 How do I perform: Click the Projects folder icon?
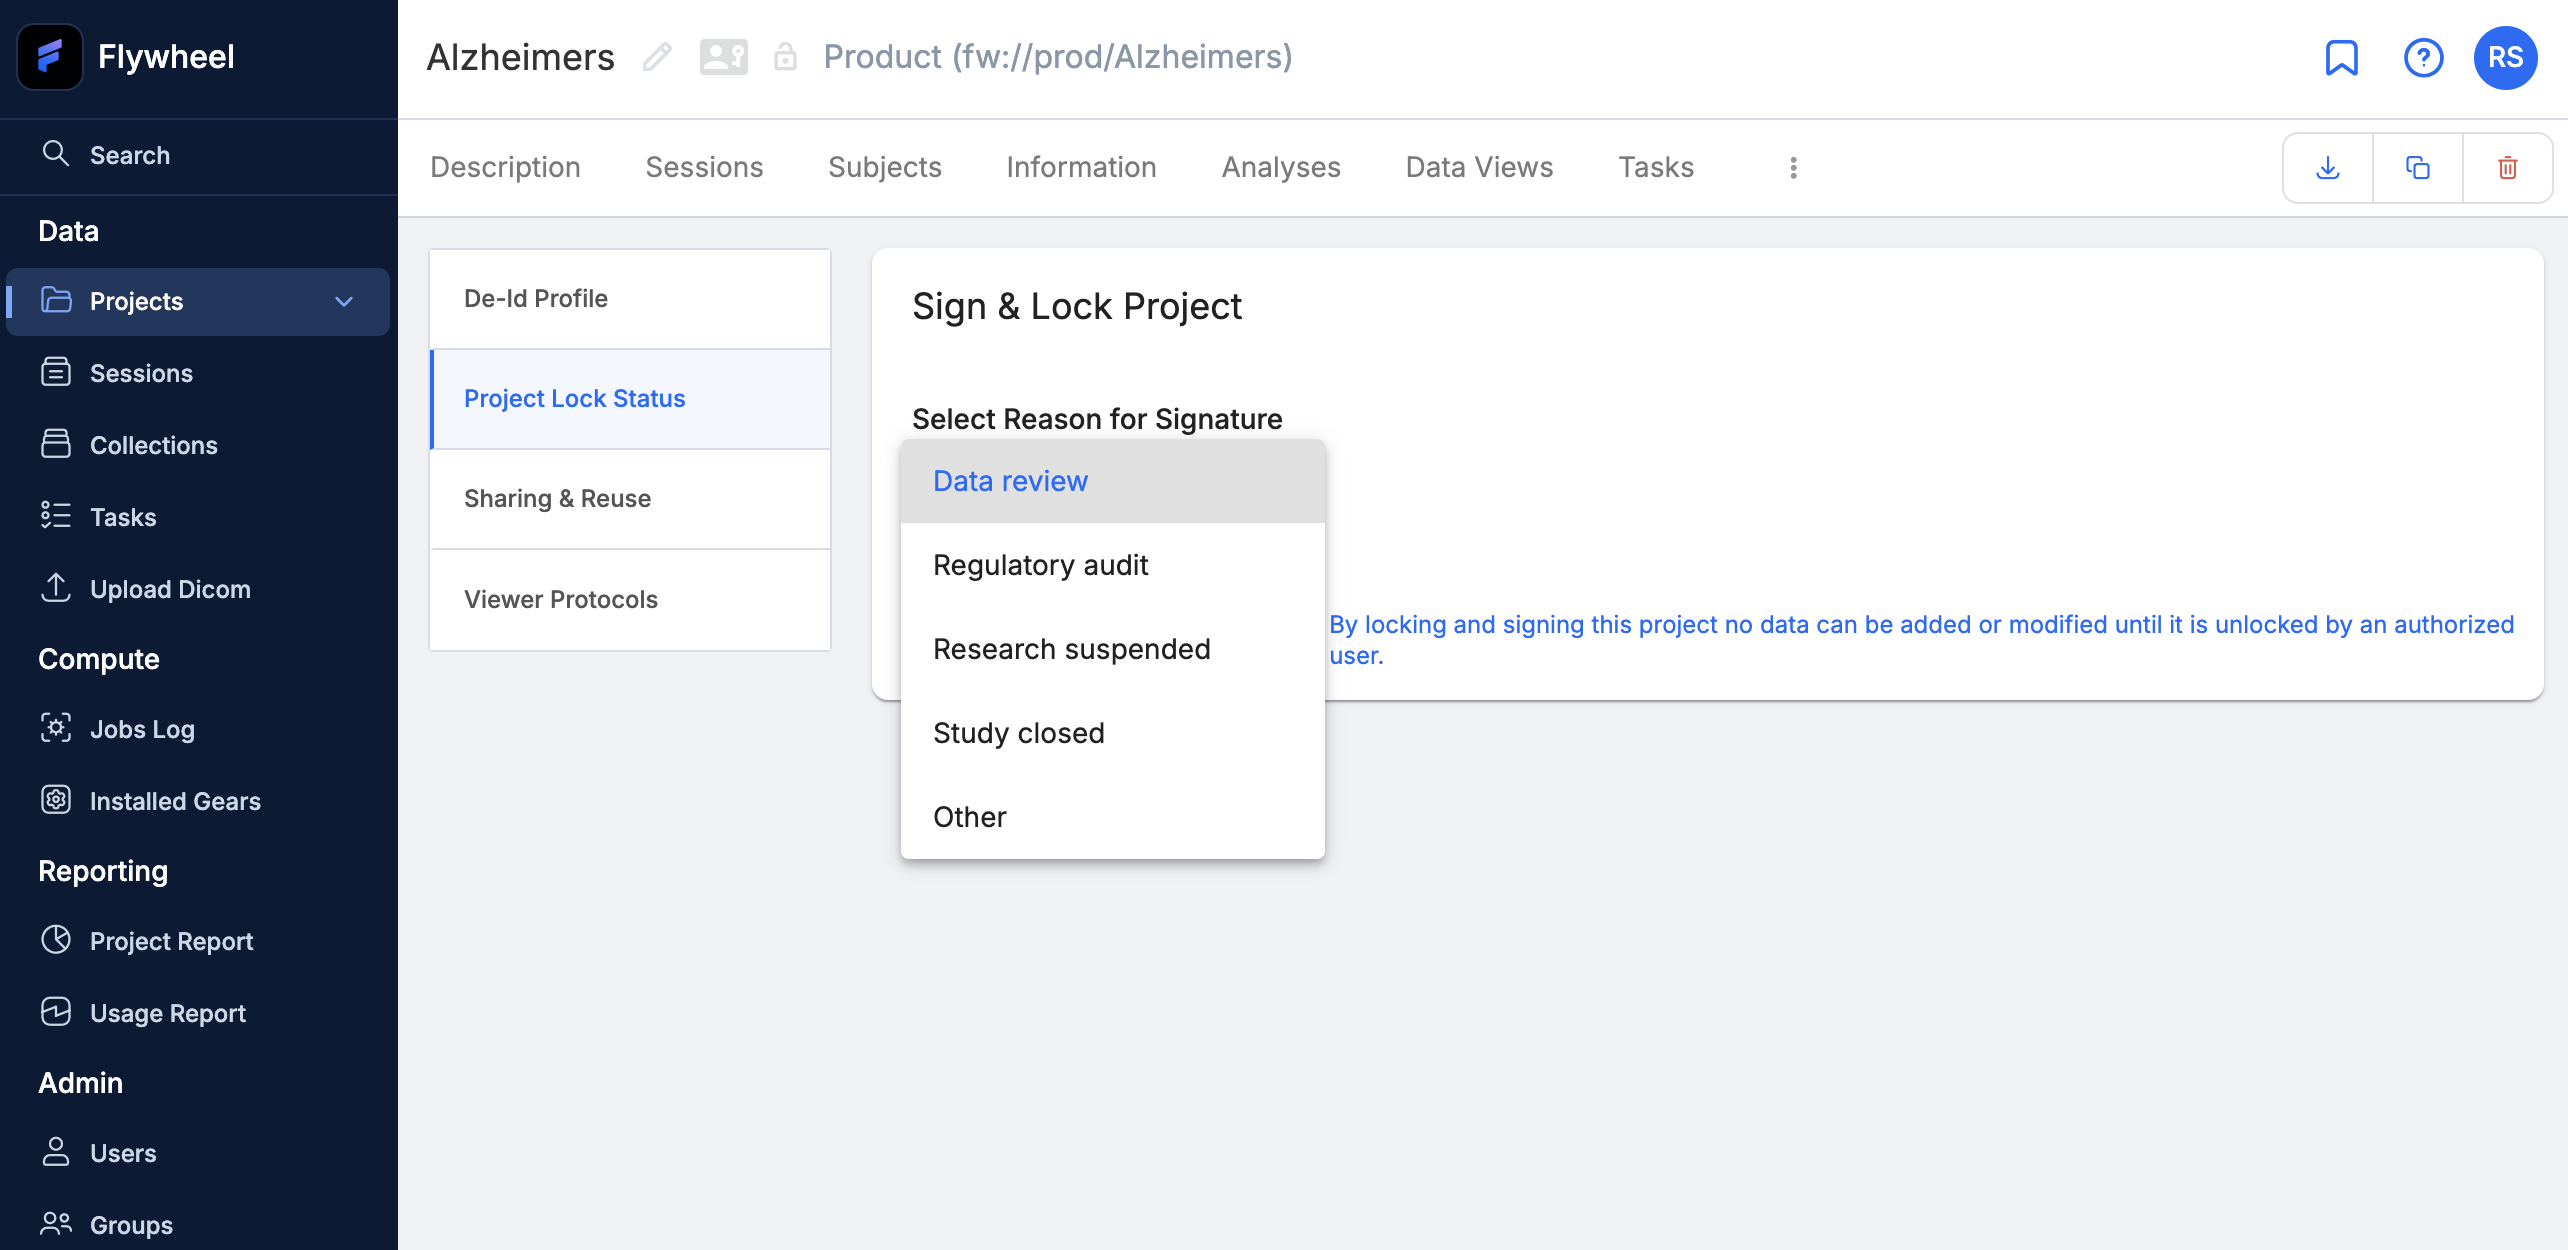coord(56,300)
